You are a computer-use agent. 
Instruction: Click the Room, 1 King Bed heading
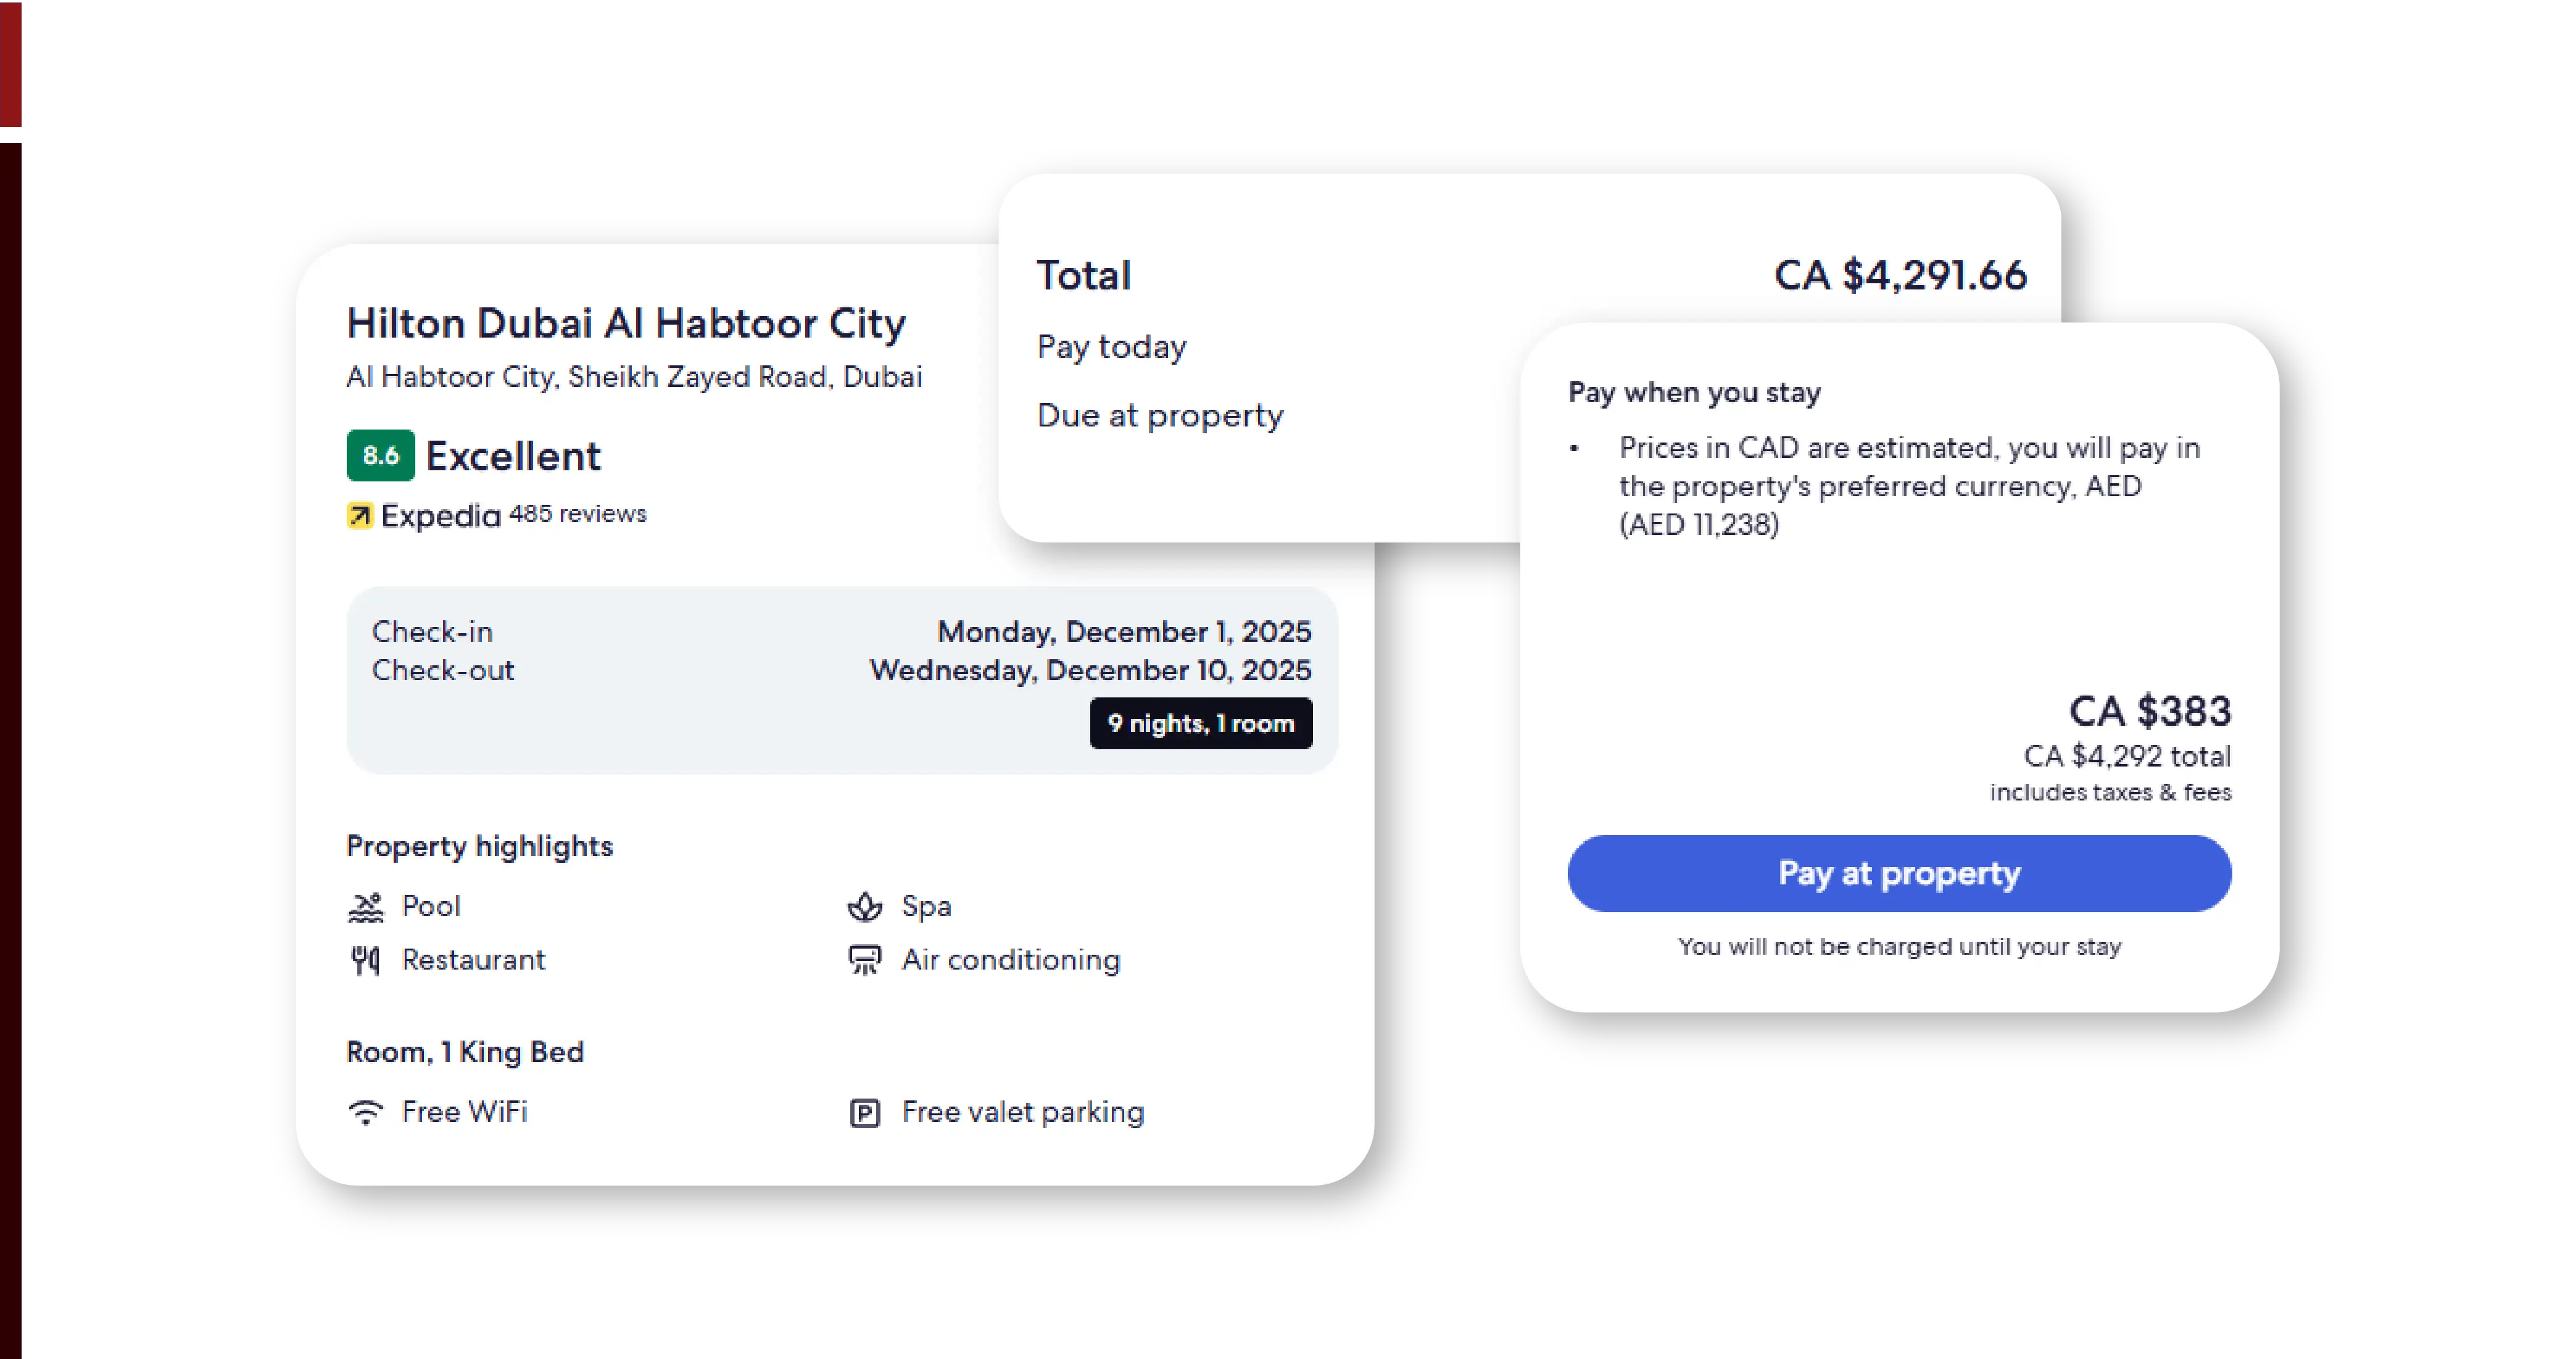[x=465, y=1052]
